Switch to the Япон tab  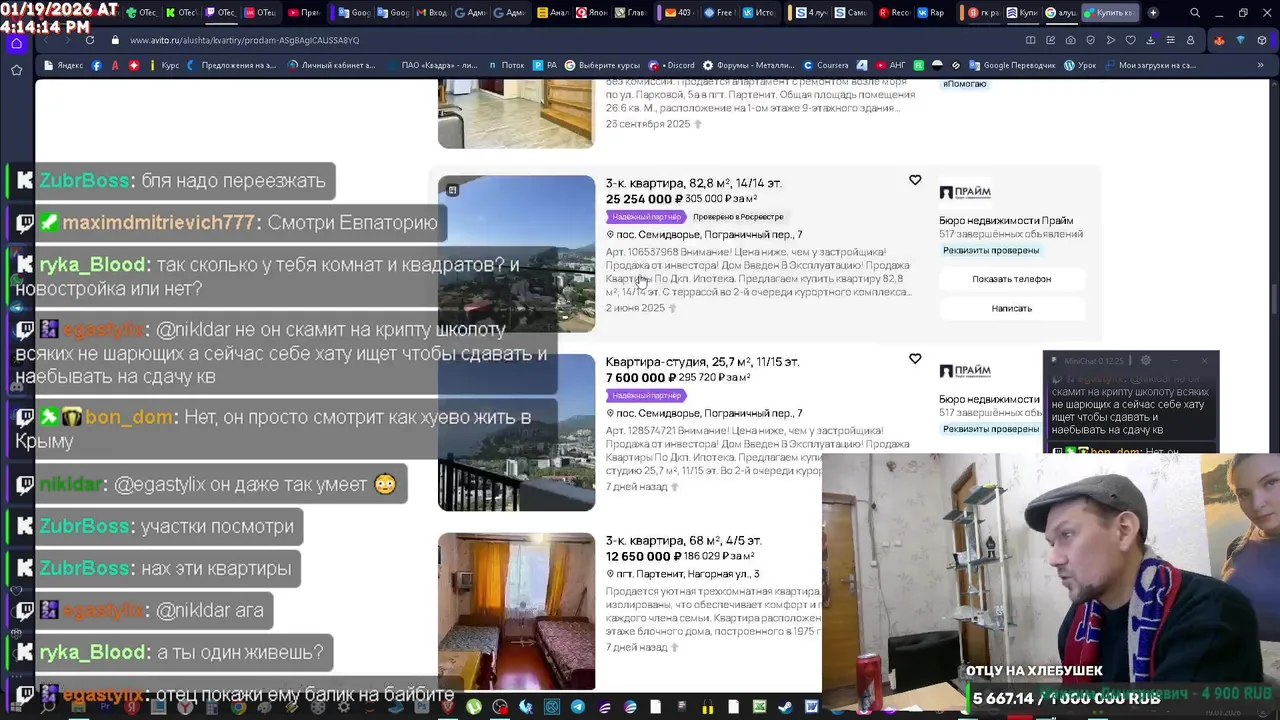click(590, 13)
